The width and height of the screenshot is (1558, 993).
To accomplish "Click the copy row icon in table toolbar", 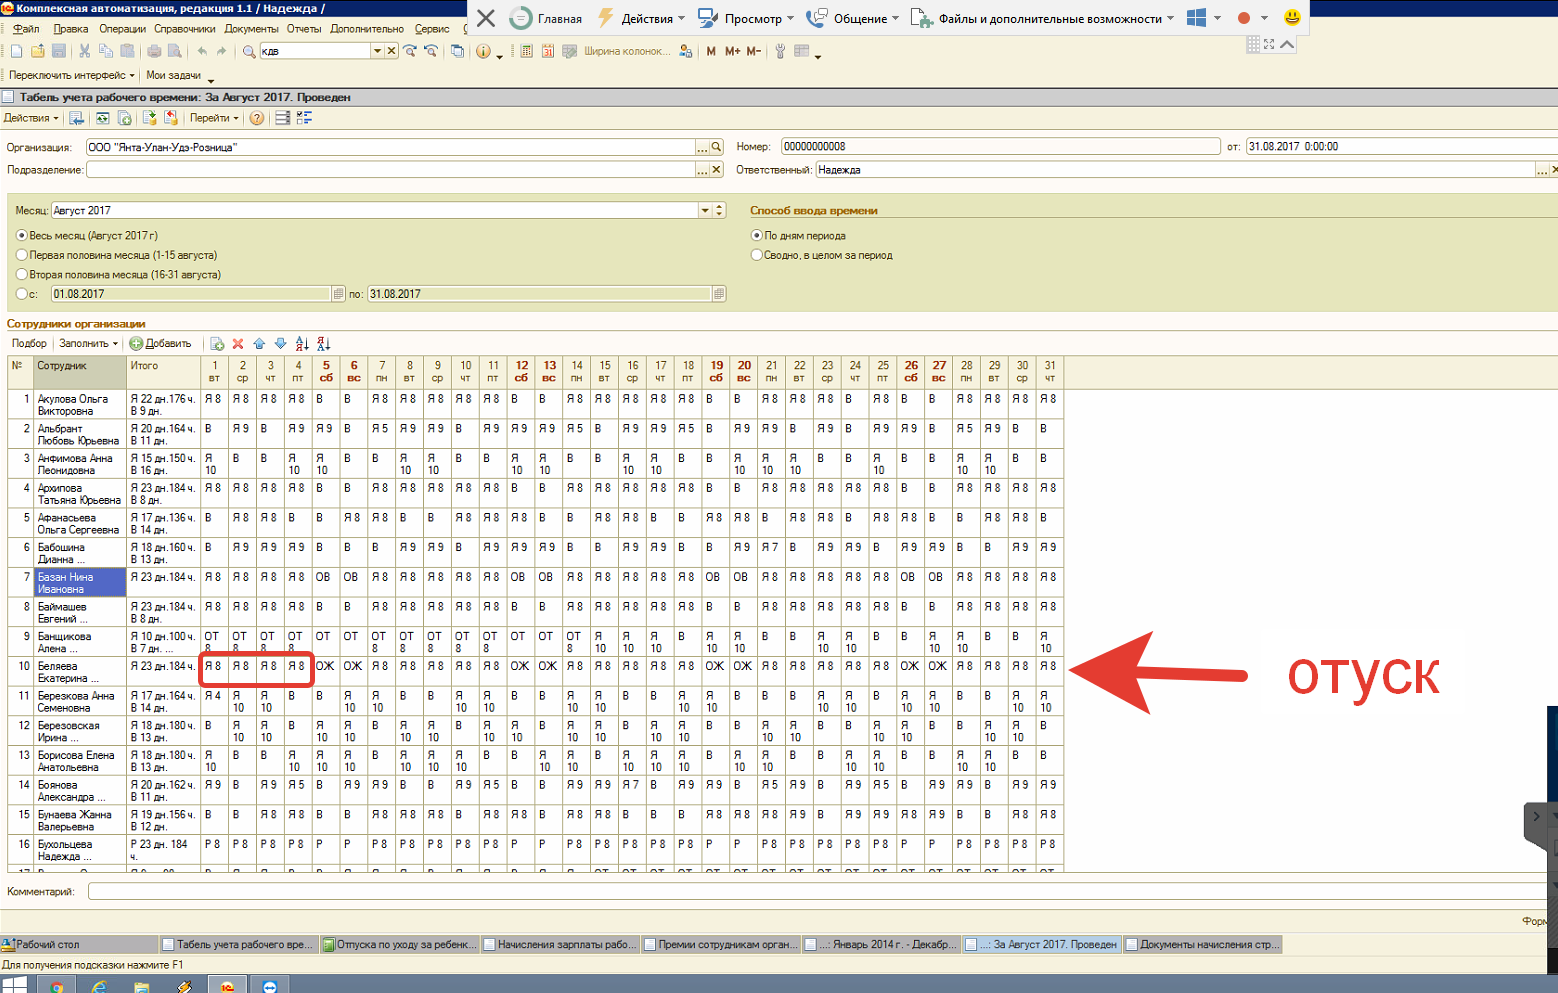I will coord(217,344).
